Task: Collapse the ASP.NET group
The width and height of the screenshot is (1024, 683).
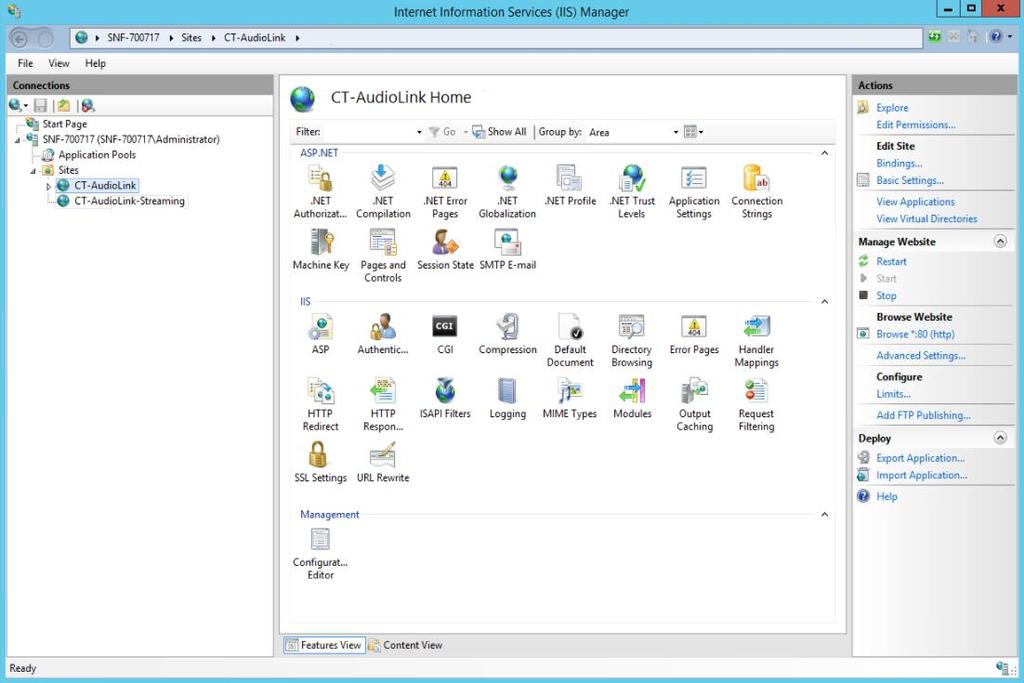Action: tap(824, 153)
